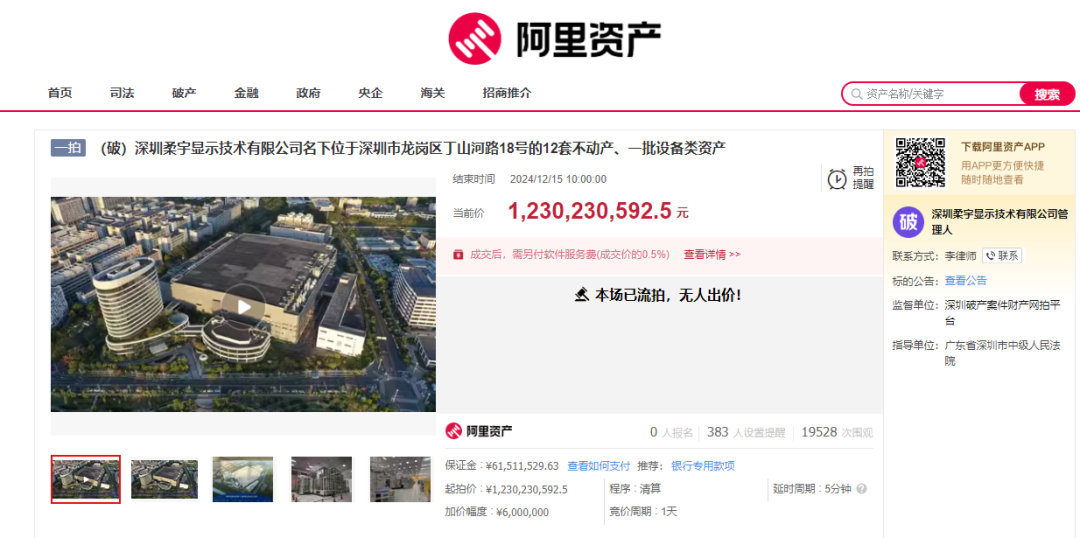This screenshot has height=538, width=1080.
Task: Click the 结束时间 2024/12/15 10:00:00 value
Action: (558, 179)
